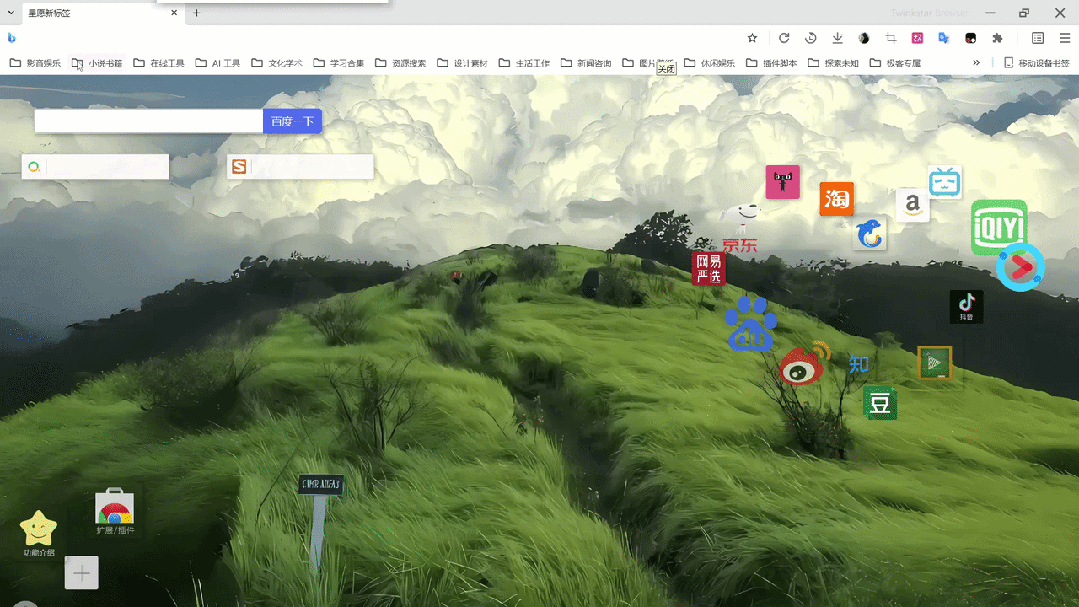
Task: Open the Chrome extensions store tile
Action: coord(115,512)
